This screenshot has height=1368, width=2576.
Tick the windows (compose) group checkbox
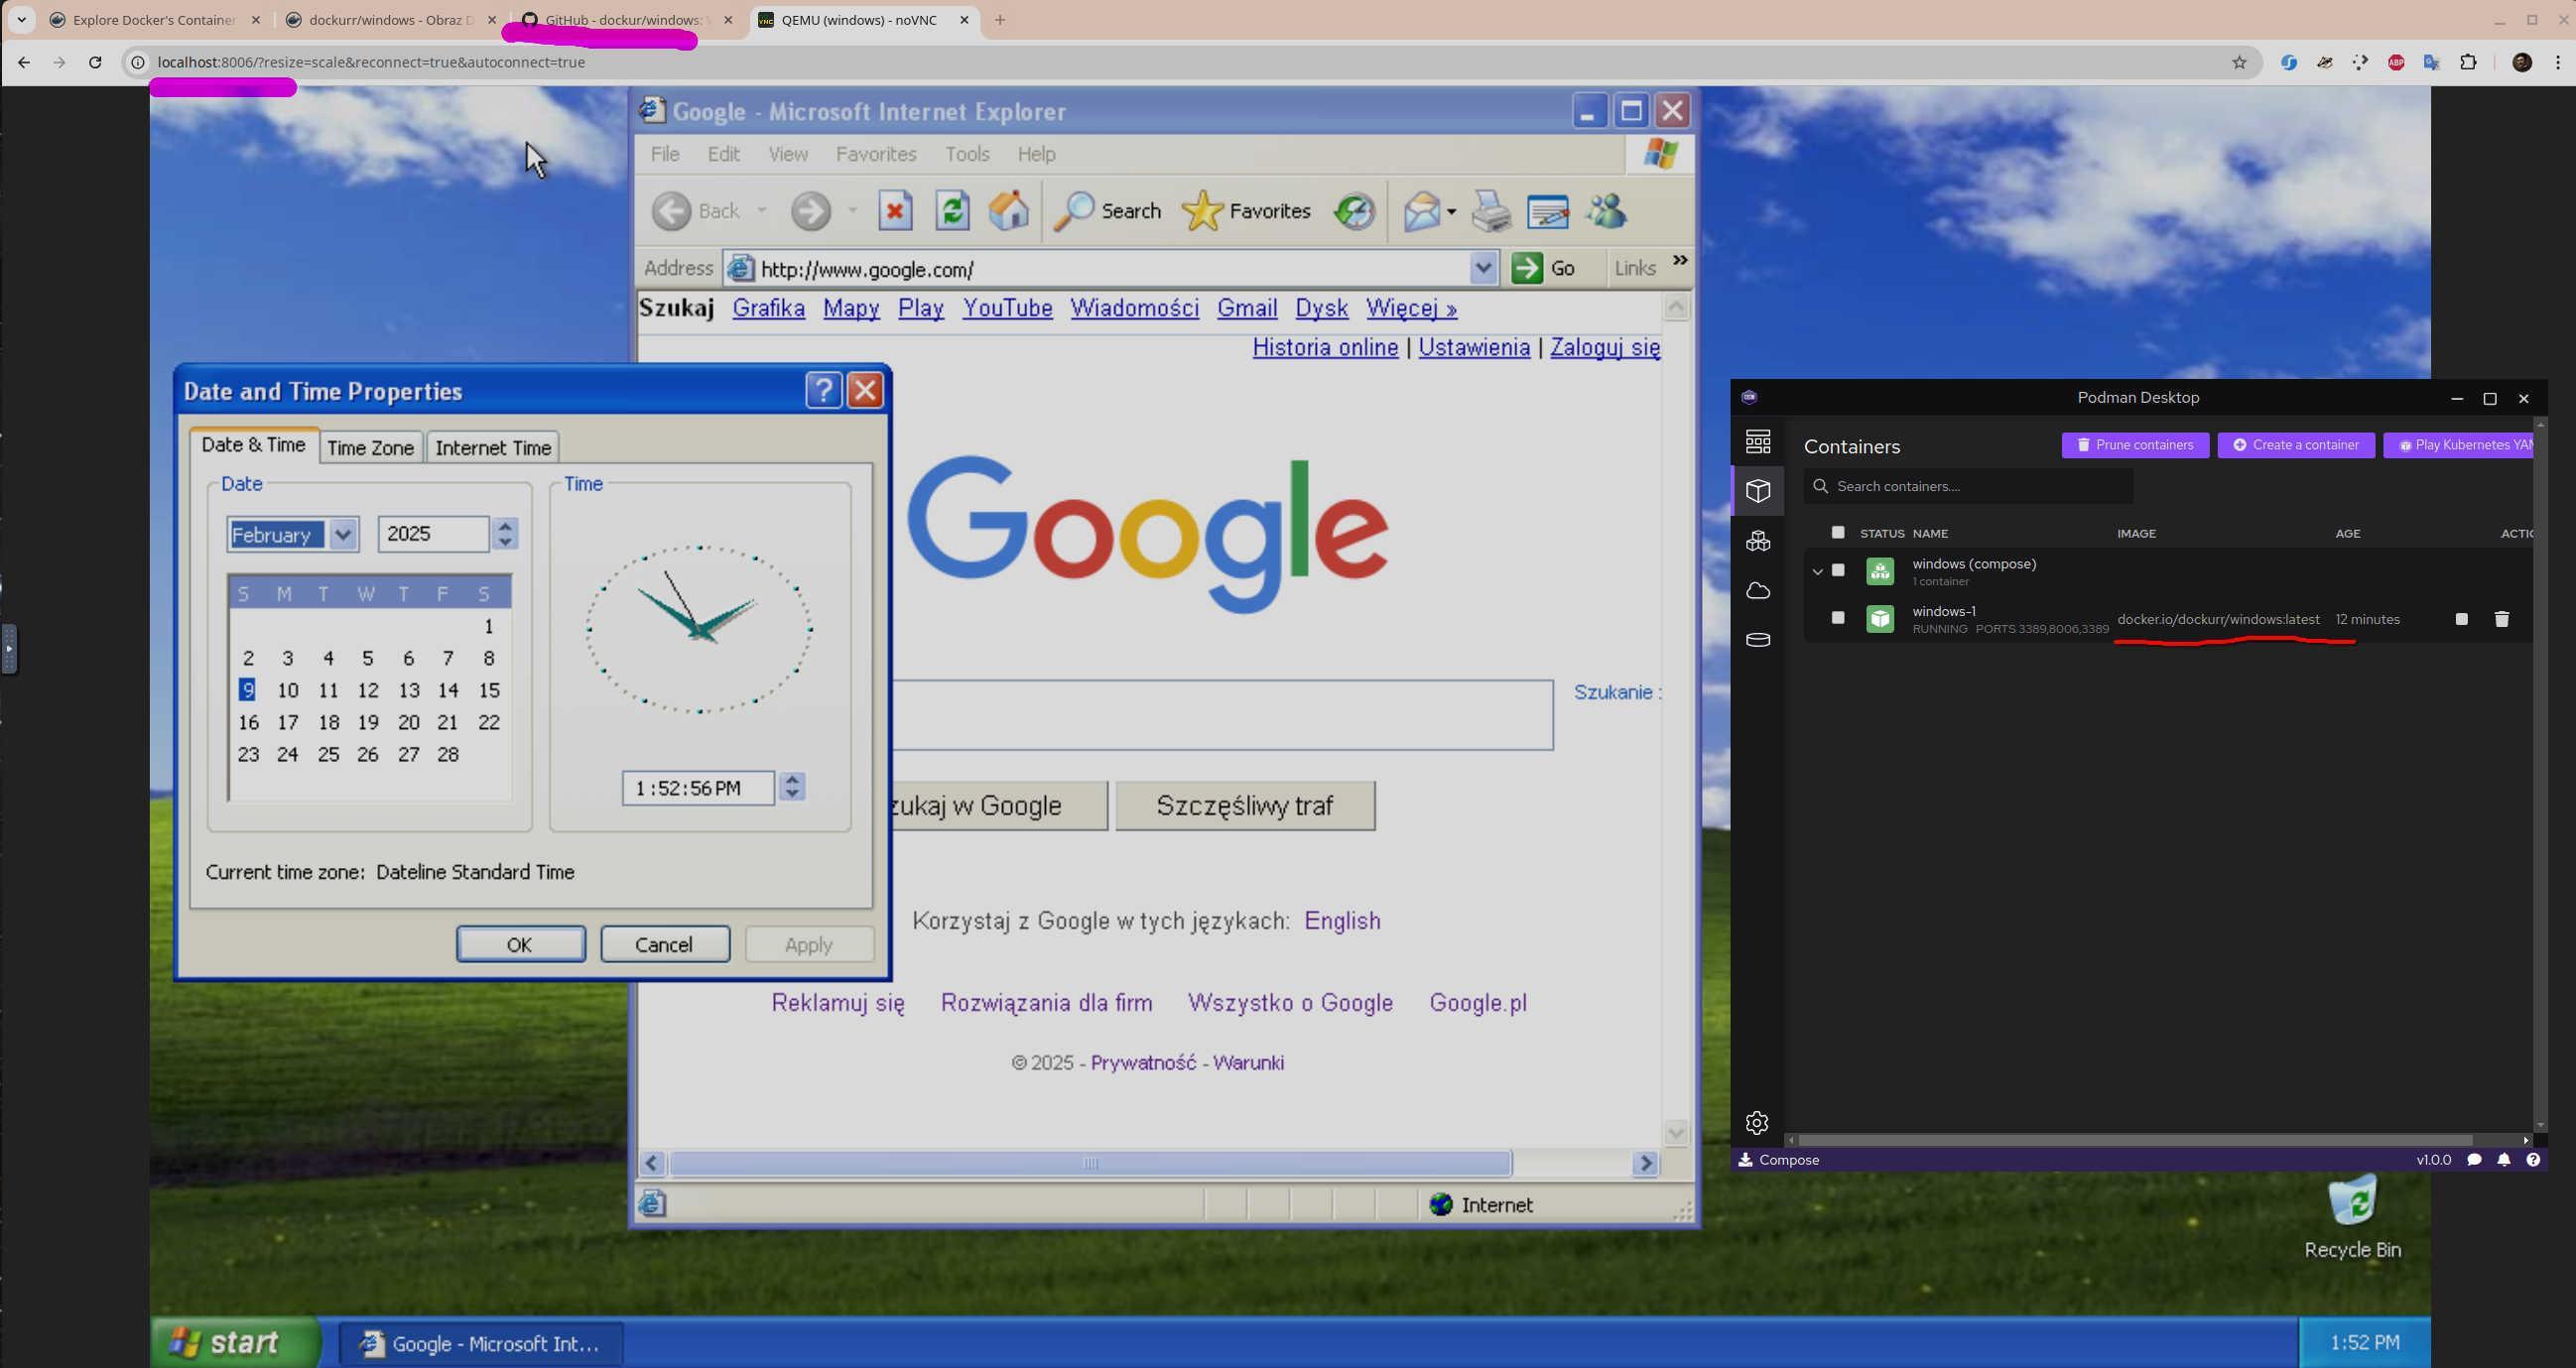[1837, 570]
